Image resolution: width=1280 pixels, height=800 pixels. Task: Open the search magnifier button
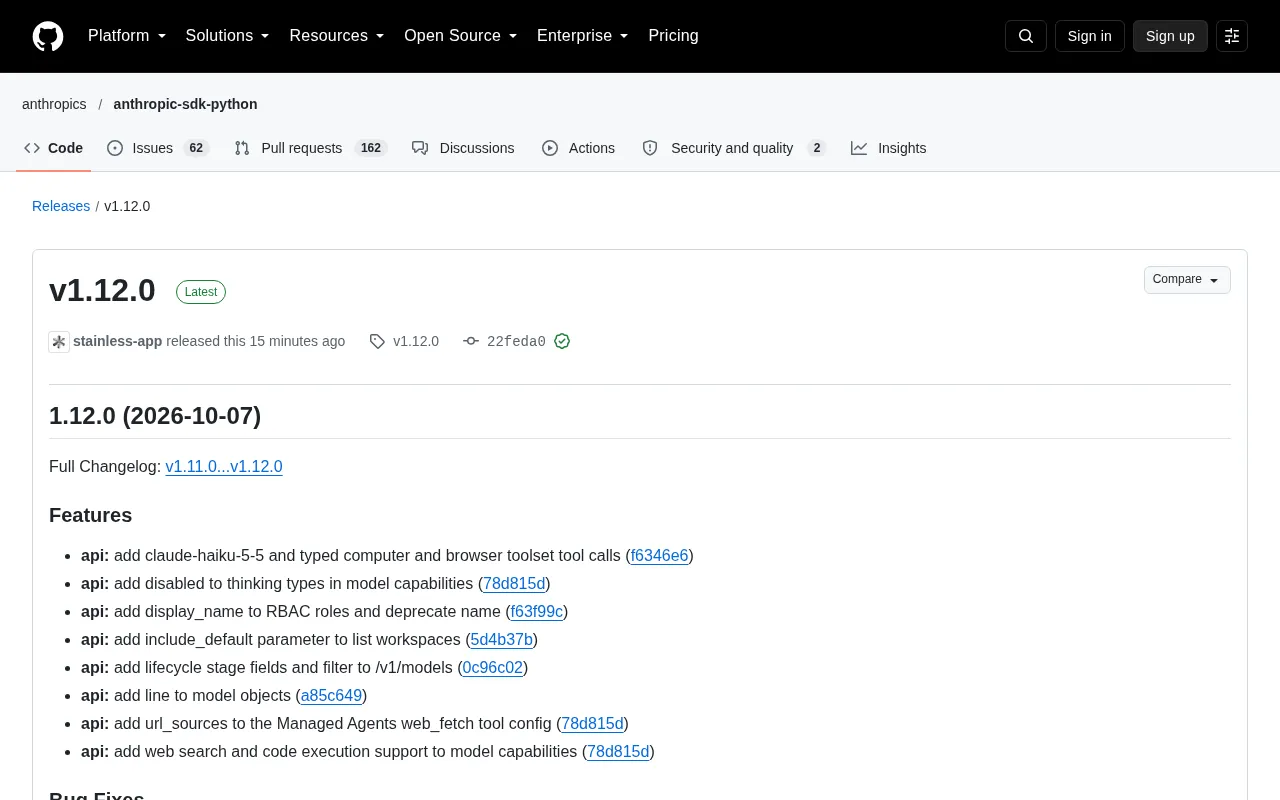pos(1026,36)
